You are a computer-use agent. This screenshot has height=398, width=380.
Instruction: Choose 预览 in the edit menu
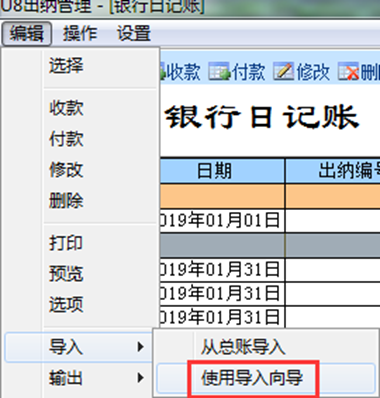coord(66,273)
